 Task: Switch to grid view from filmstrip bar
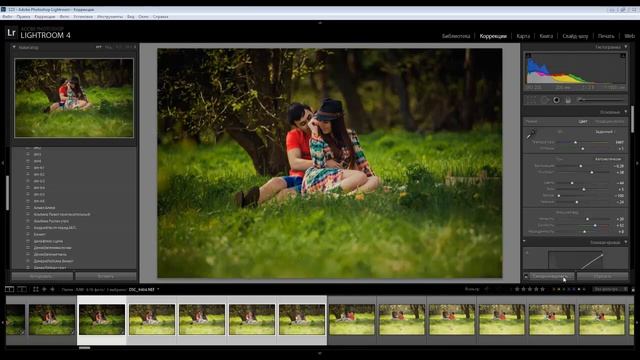coord(36,289)
